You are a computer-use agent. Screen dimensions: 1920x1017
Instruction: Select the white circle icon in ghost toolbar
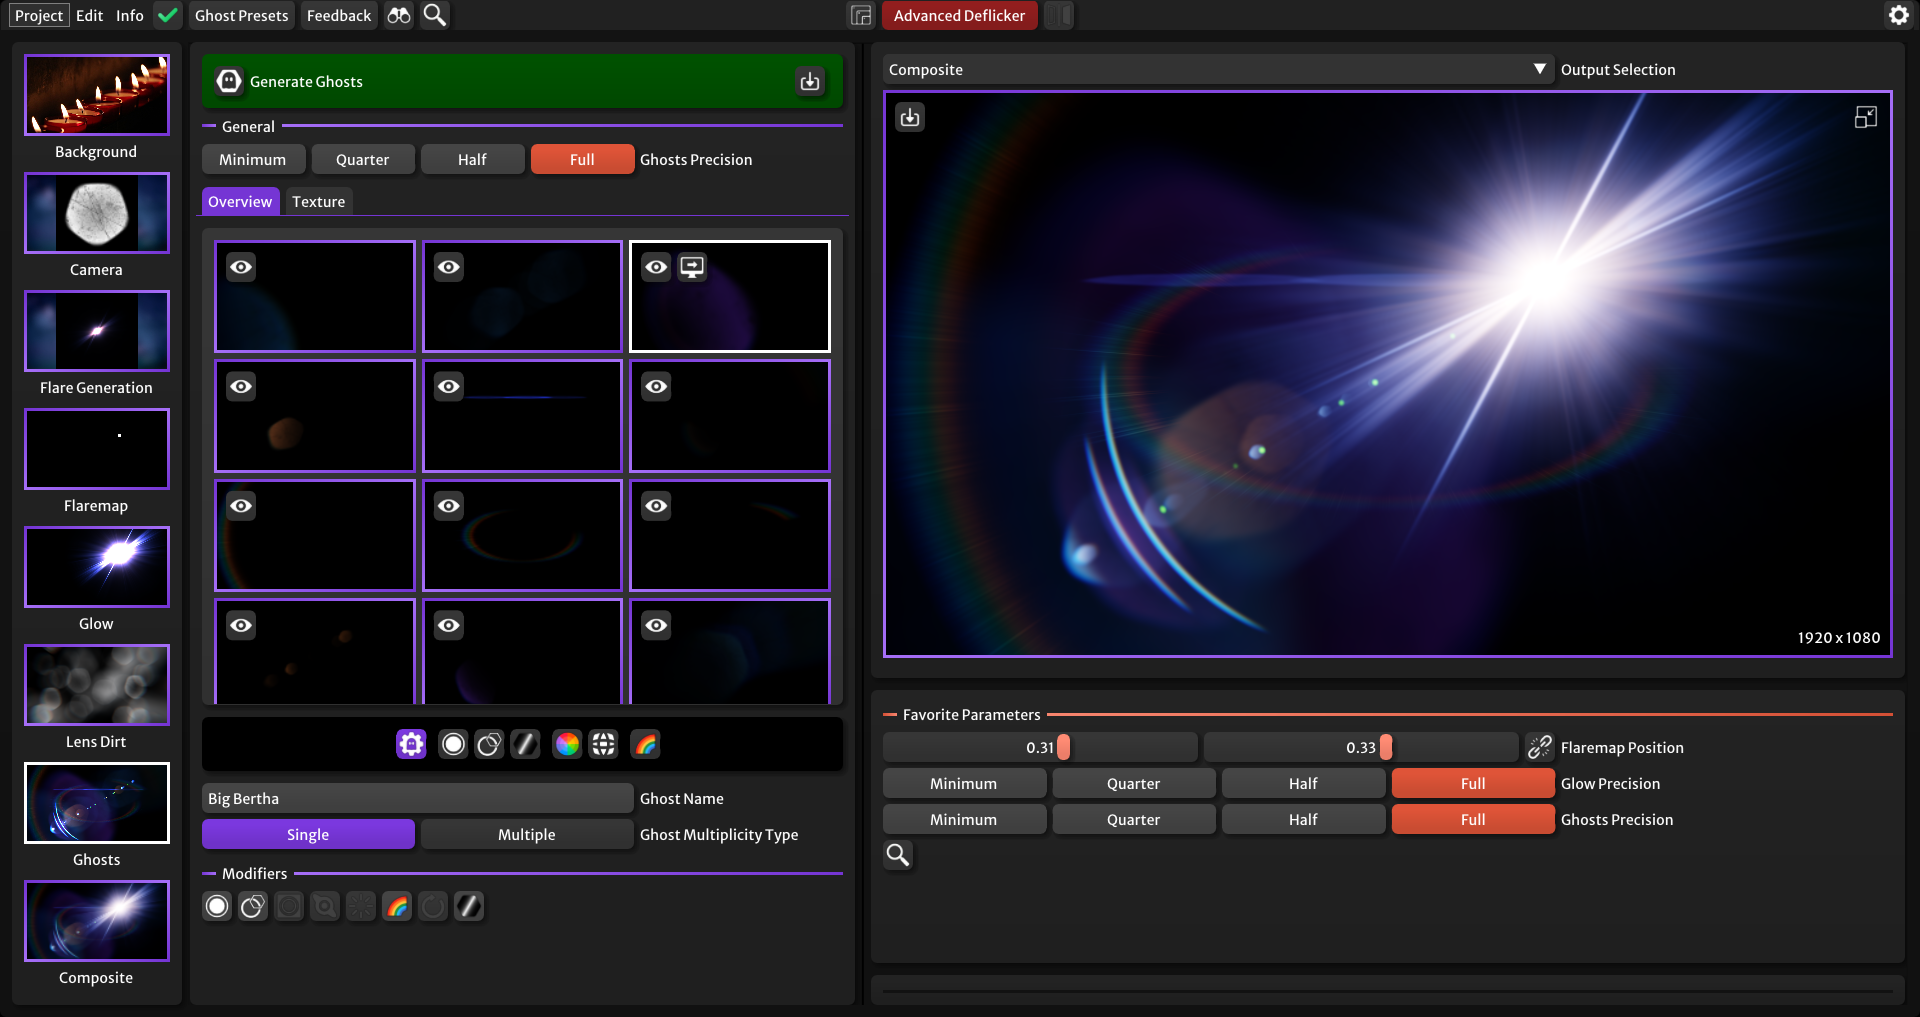click(x=453, y=744)
